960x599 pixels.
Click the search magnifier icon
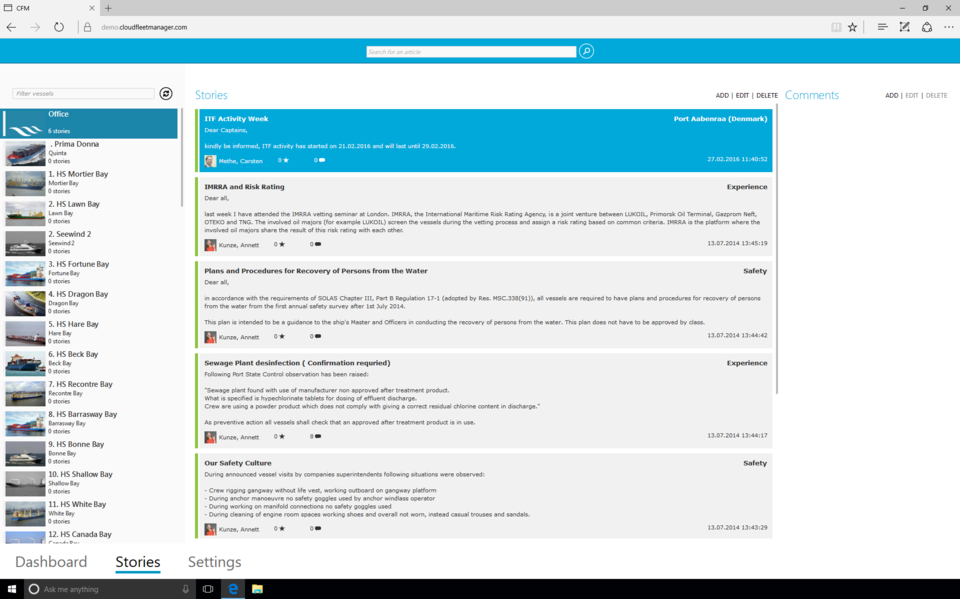587,51
